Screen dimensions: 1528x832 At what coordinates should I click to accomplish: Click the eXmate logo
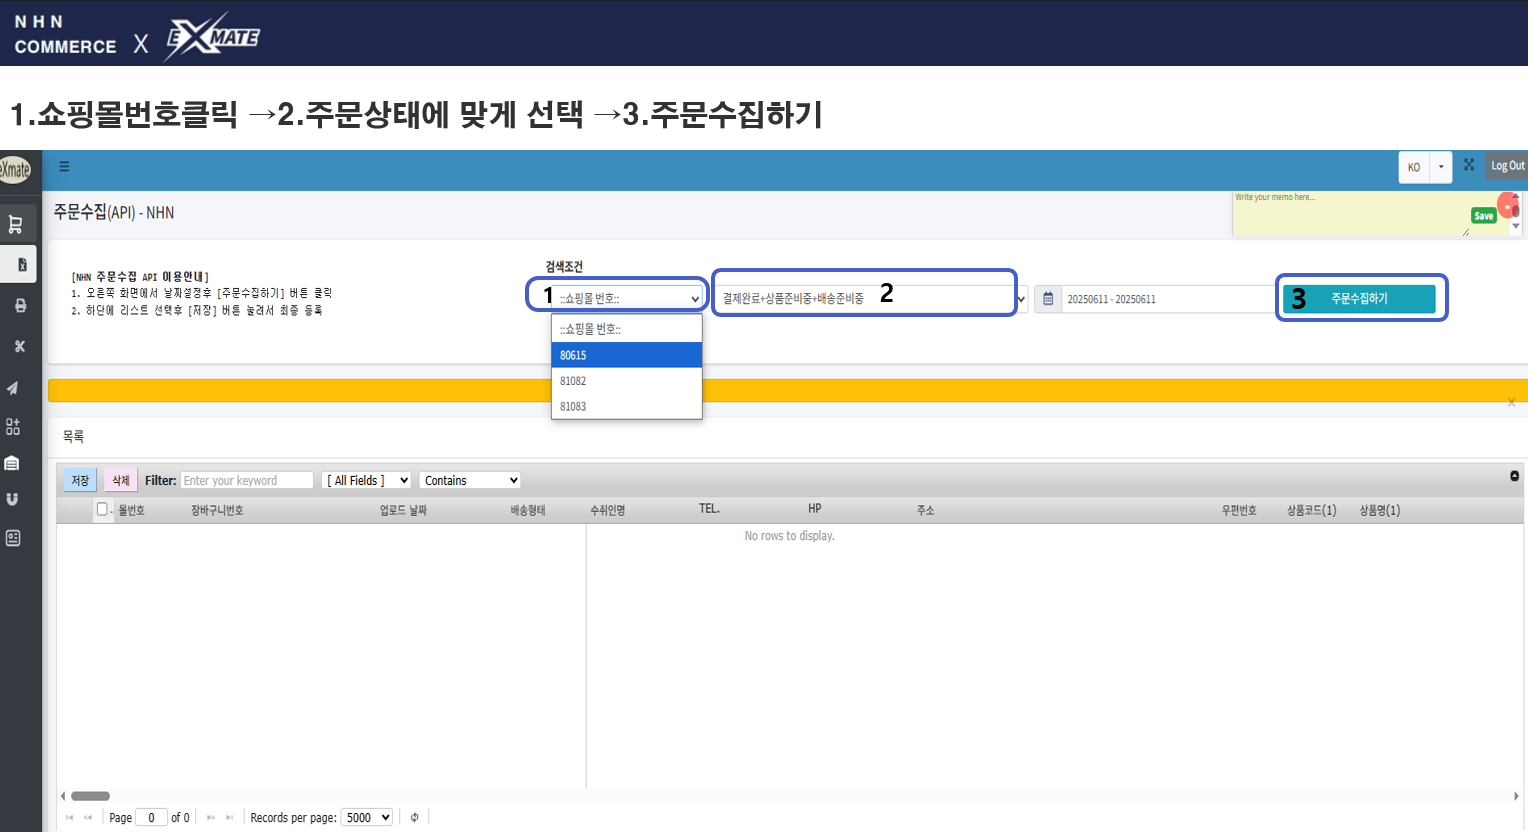[15, 169]
